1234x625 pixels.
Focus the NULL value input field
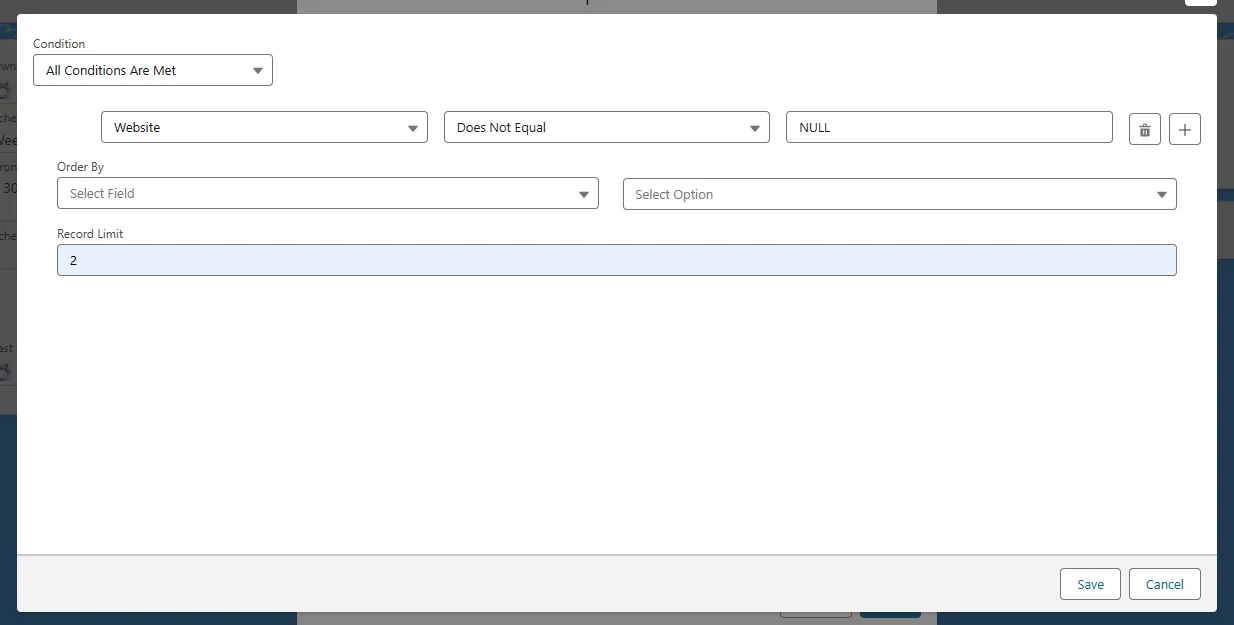click(948, 128)
